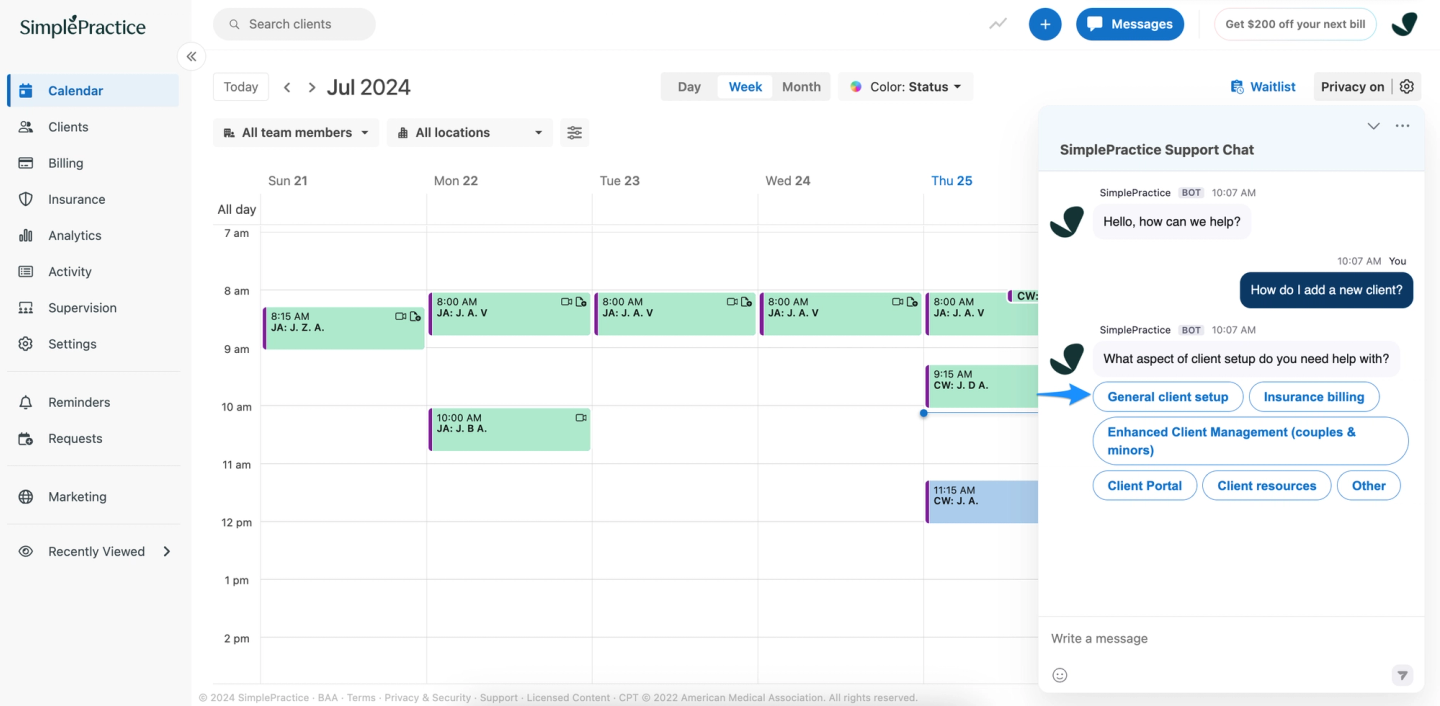Open All team members dropdown
The image size is (1440, 706).
pyautogui.click(x=296, y=132)
